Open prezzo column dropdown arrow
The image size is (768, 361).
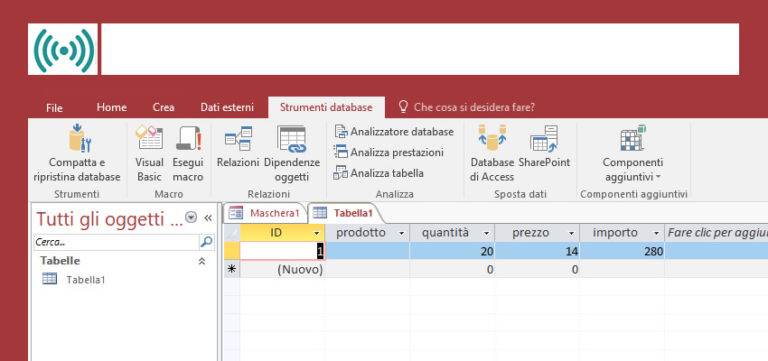(571, 233)
